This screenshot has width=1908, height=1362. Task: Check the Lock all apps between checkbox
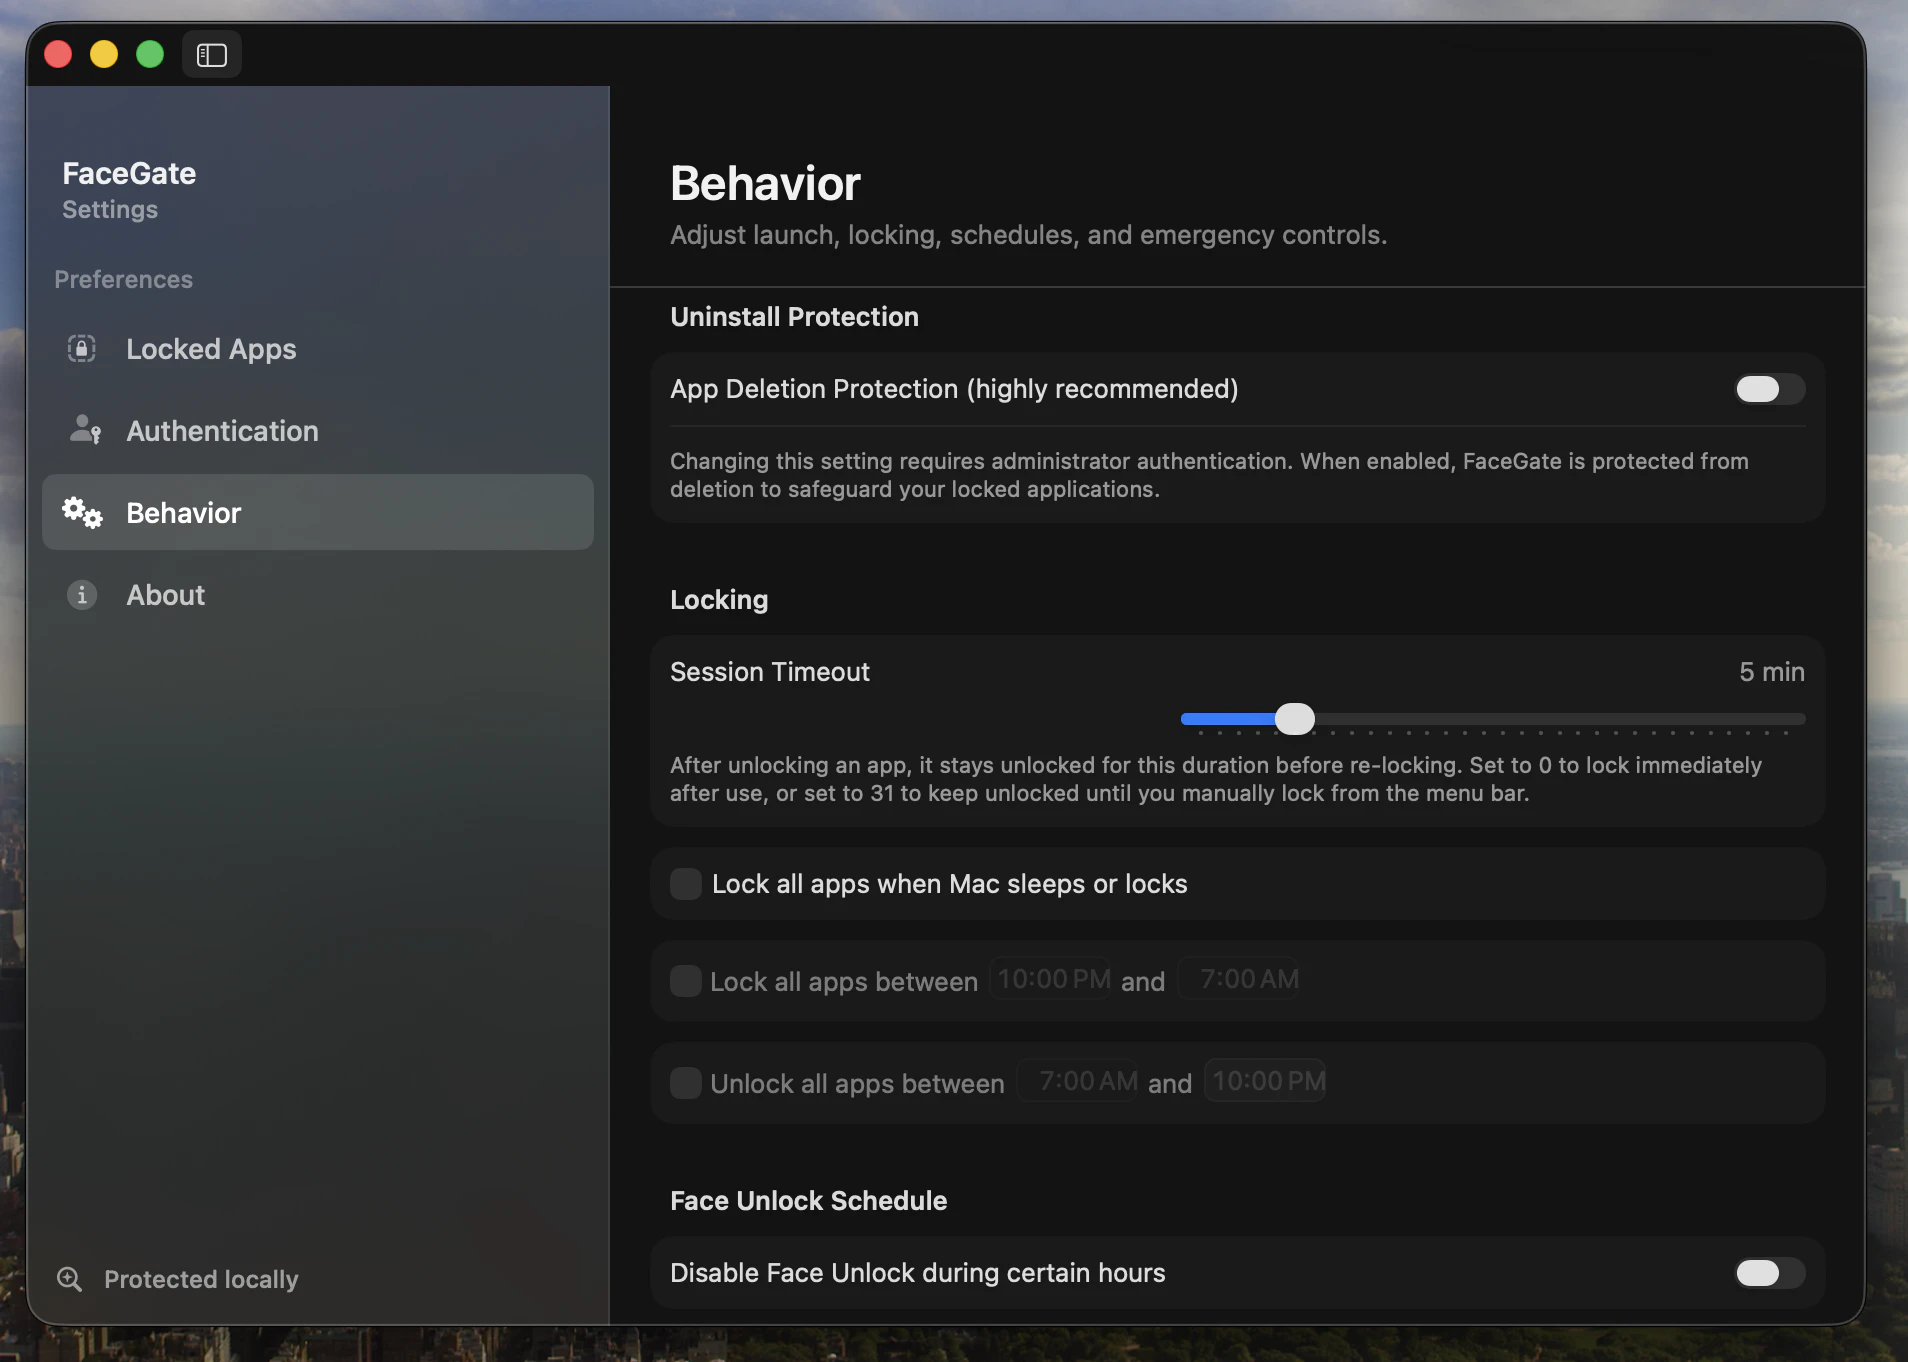pos(686,981)
